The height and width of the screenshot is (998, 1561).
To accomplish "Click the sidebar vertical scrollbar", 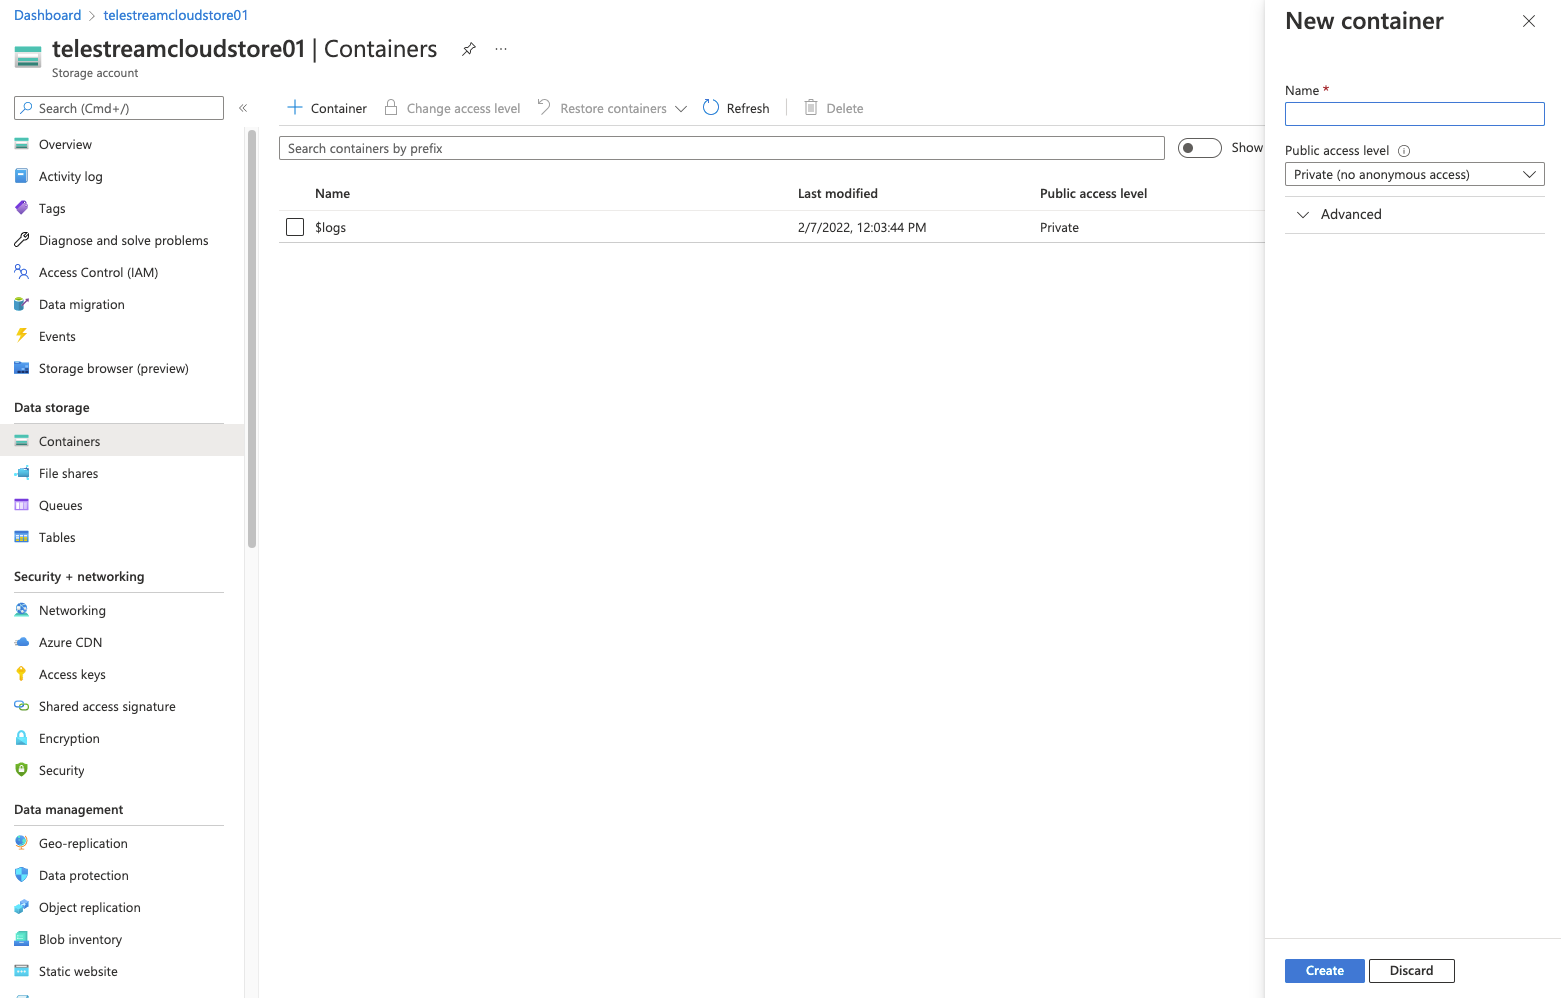I will point(252,339).
